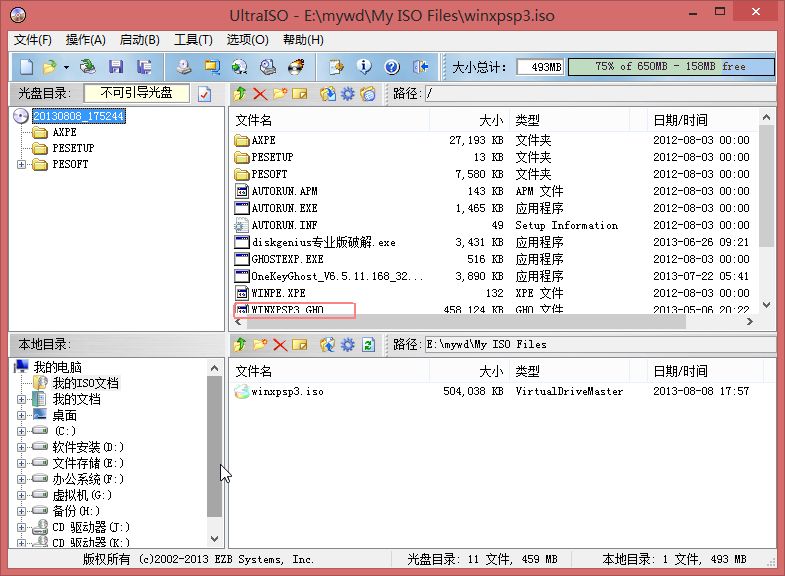Click folder icon right of image gear
This screenshot has width=785, height=576.
368,94
